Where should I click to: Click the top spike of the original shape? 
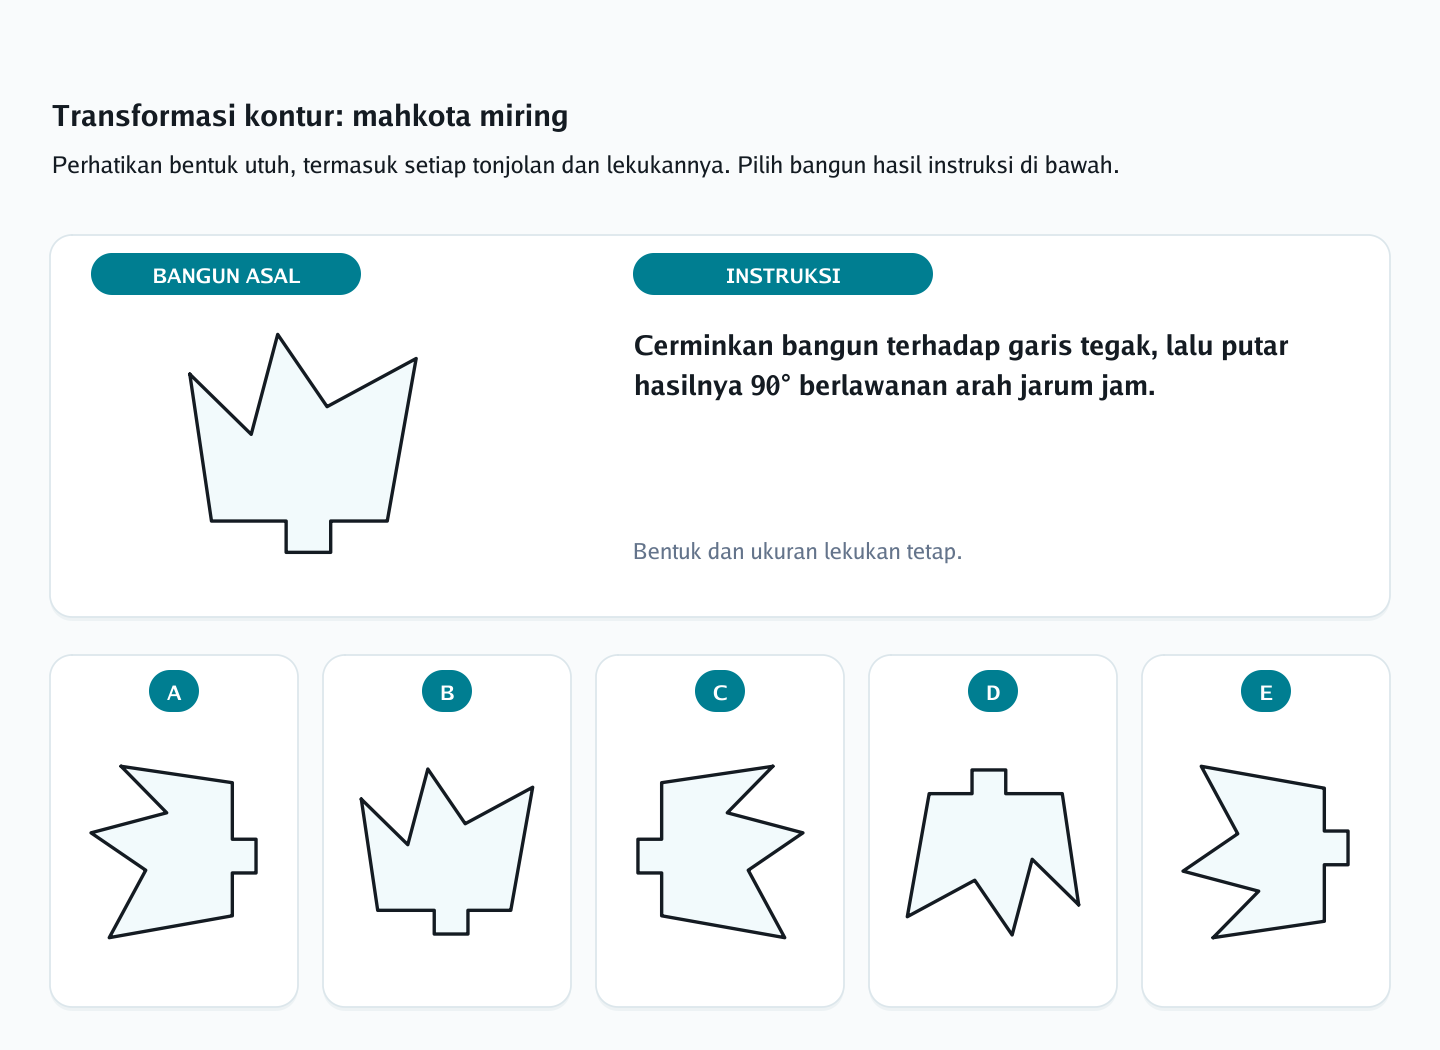(x=278, y=350)
